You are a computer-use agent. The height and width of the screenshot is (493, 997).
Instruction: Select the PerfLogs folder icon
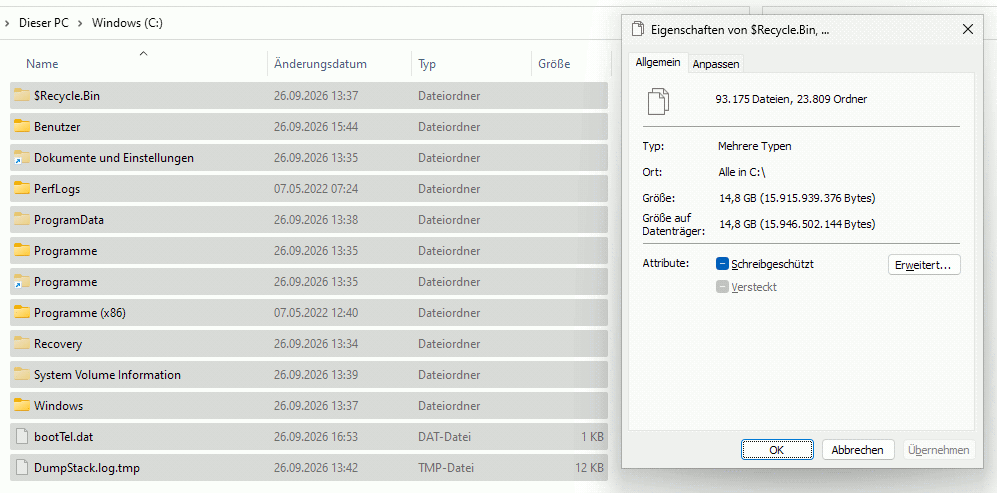(22, 188)
